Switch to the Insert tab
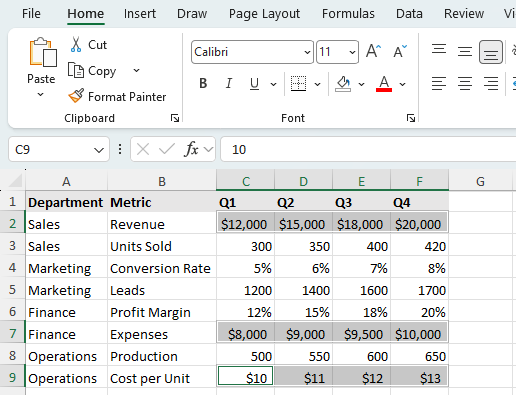The image size is (516, 395). pyautogui.click(x=140, y=14)
